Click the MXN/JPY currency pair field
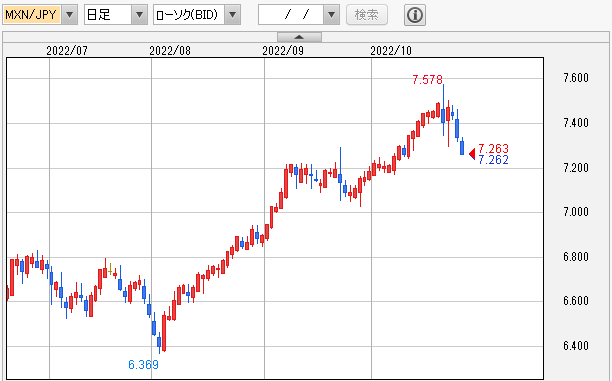Image resolution: width=612 pixels, height=381 pixels. 32,15
